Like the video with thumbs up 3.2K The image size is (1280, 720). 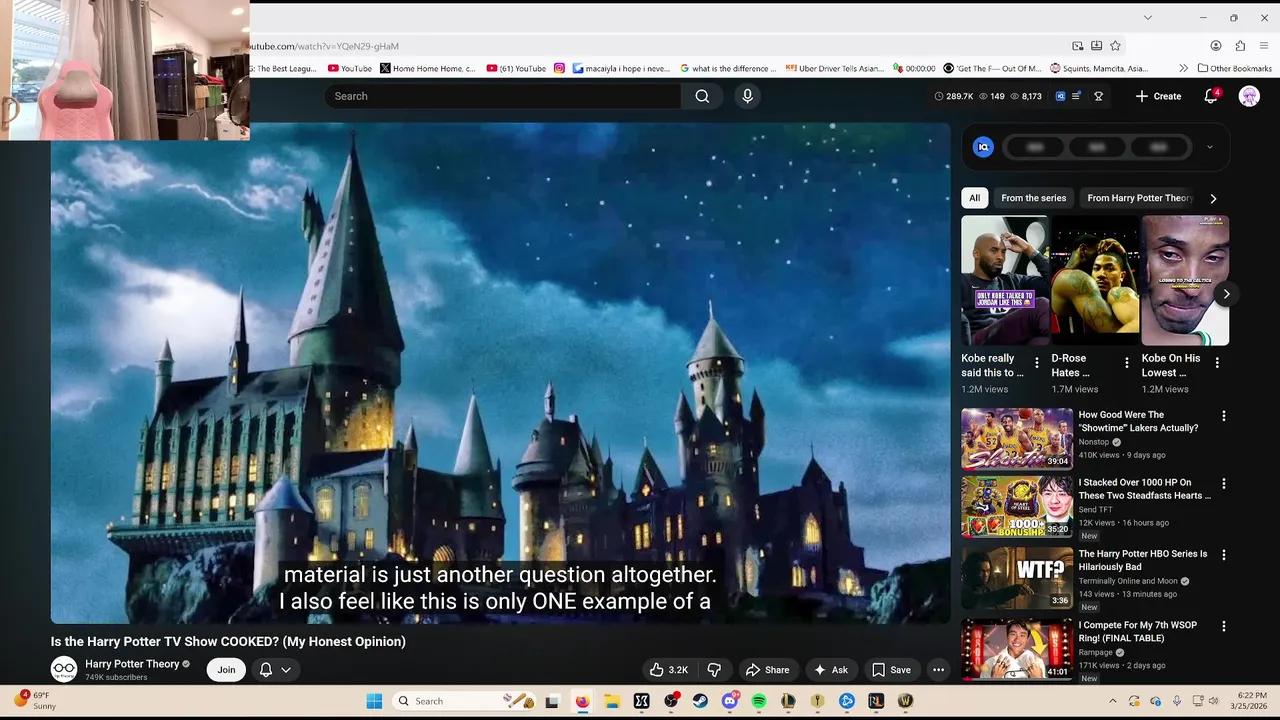pos(669,670)
